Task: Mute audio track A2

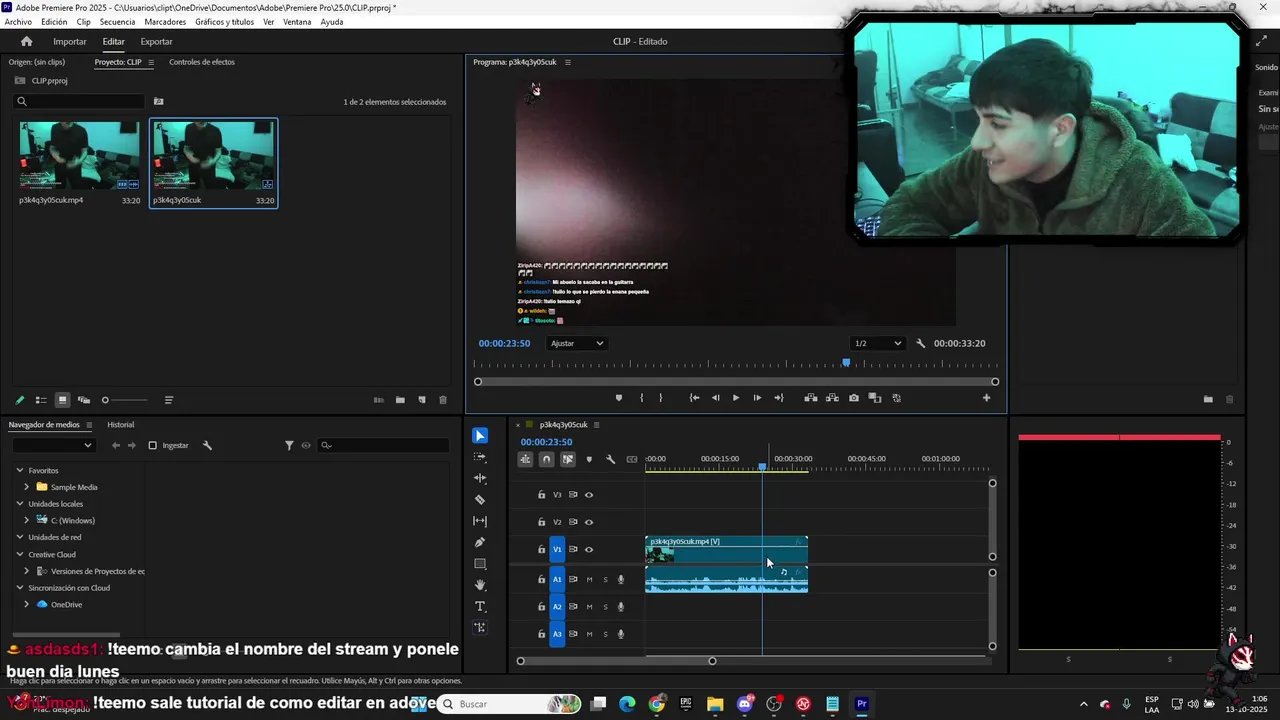Action: (589, 606)
